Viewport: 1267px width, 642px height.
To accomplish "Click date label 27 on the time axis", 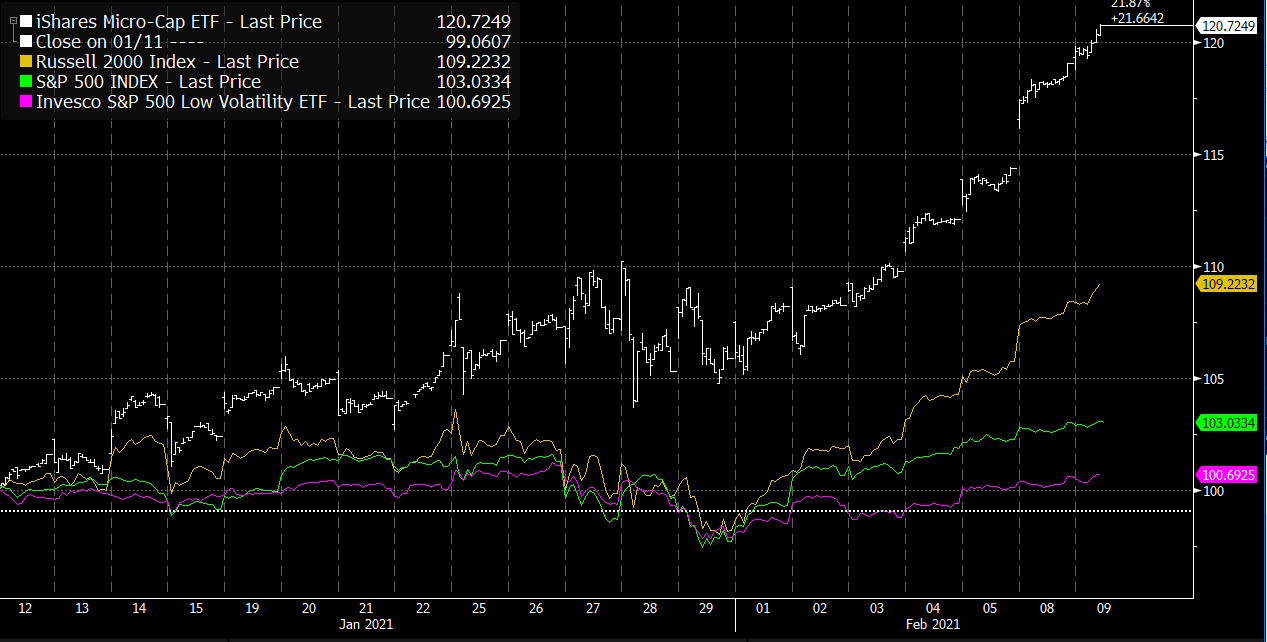I will point(592,607).
